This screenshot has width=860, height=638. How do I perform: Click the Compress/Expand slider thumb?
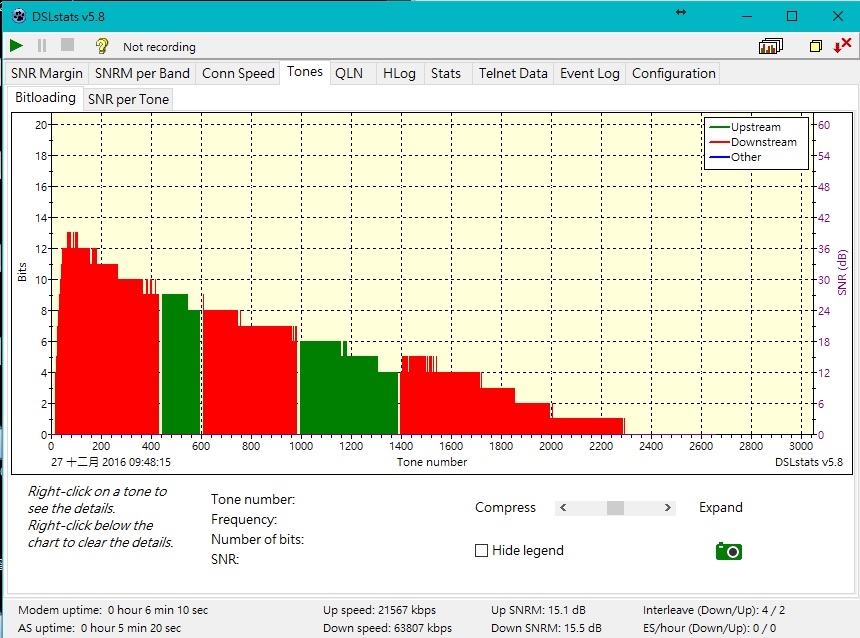[x=615, y=507]
